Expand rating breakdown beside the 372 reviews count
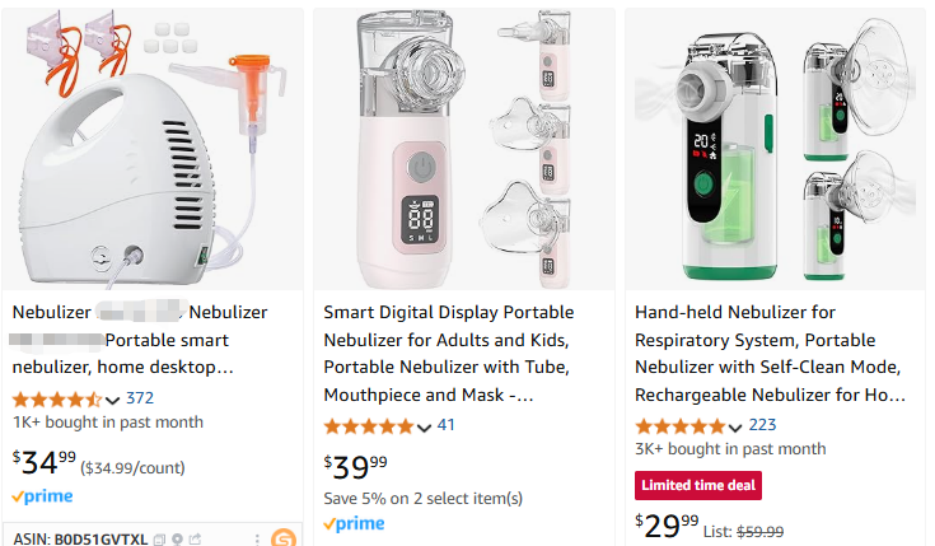Viewport: 935px width, 546px height. pyautogui.click(x=113, y=400)
